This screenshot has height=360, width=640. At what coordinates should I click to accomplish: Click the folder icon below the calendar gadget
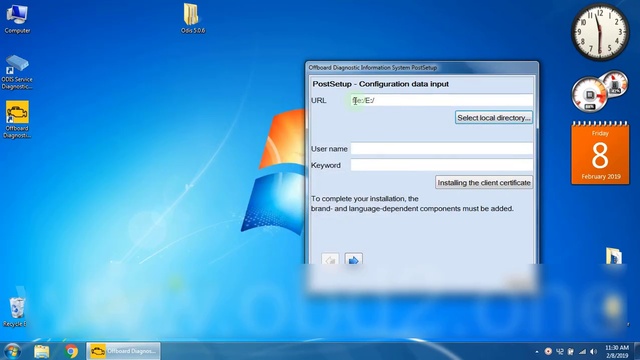pyautogui.click(x=613, y=256)
